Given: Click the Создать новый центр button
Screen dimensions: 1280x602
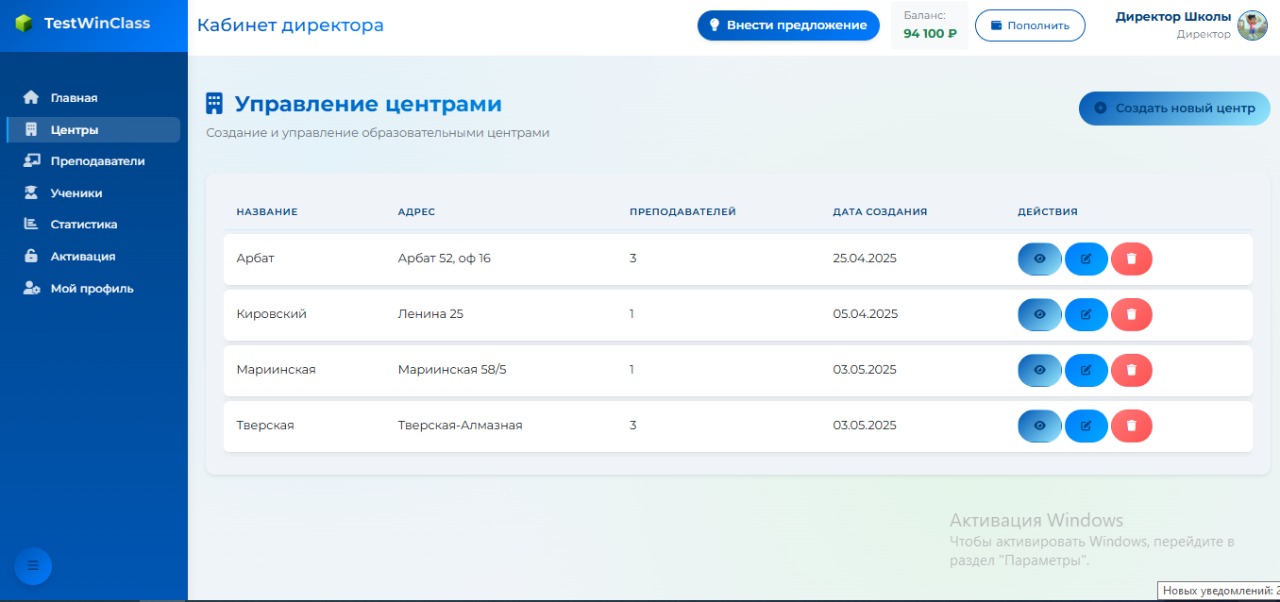Looking at the screenshot, I should point(1174,108).
